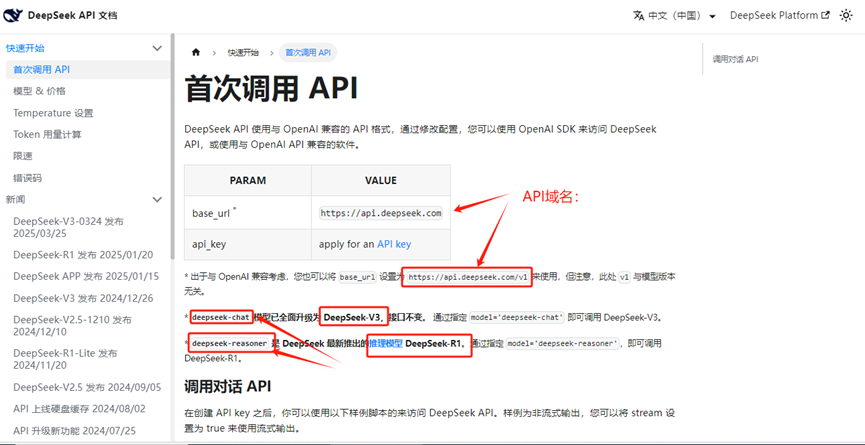
Task: Click the base_url table cell
Action: [x=248, y=212]
